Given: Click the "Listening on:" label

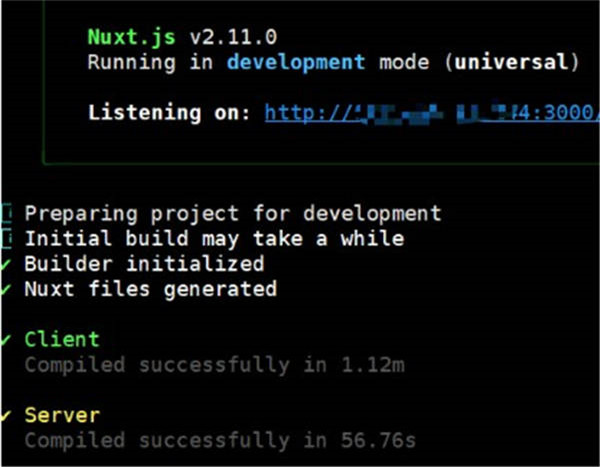Looking at the screenshot, I should click(x=170, y=112).
